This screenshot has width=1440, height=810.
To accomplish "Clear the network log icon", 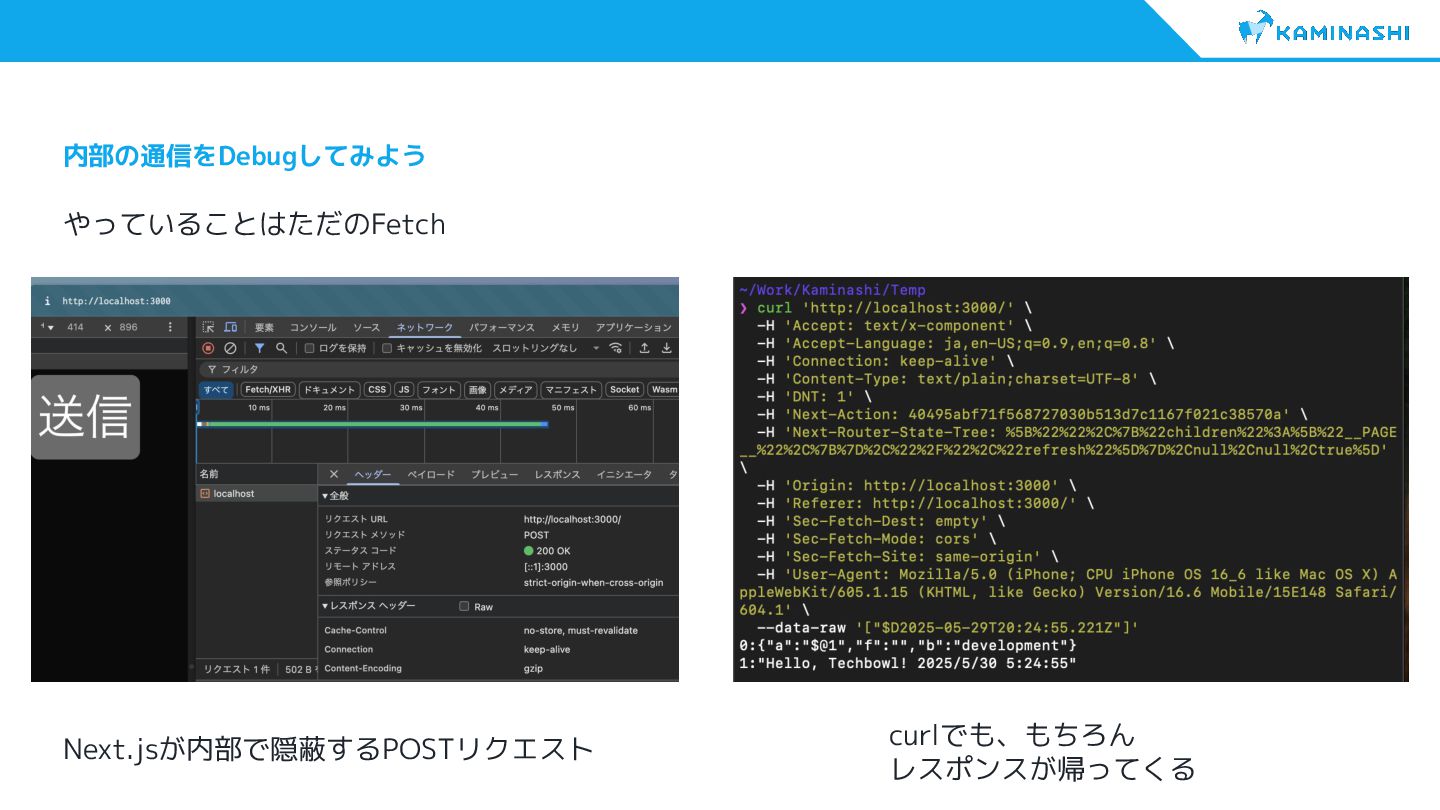I will click(x=230, y=348).
